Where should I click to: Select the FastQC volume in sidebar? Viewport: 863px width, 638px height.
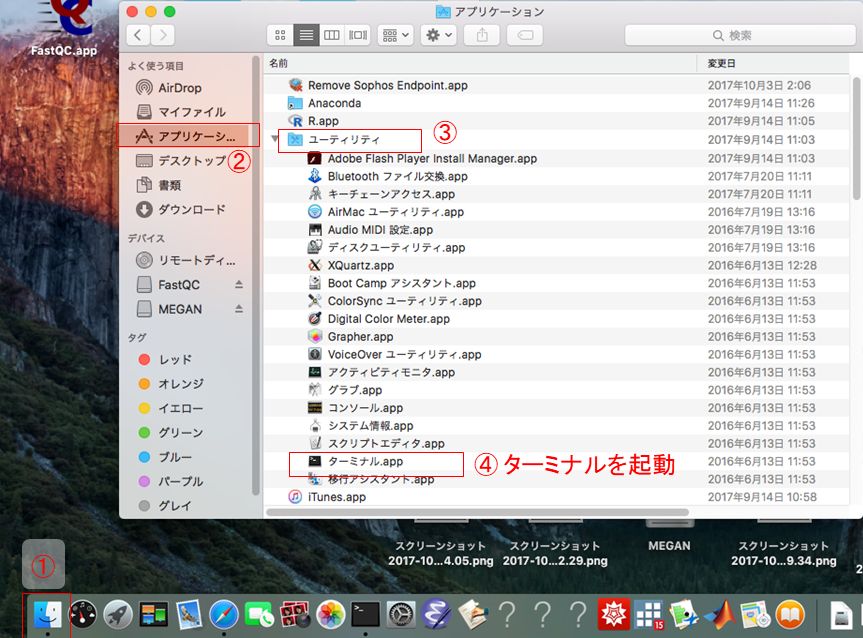pyautogui.click(x=179, y=285)
